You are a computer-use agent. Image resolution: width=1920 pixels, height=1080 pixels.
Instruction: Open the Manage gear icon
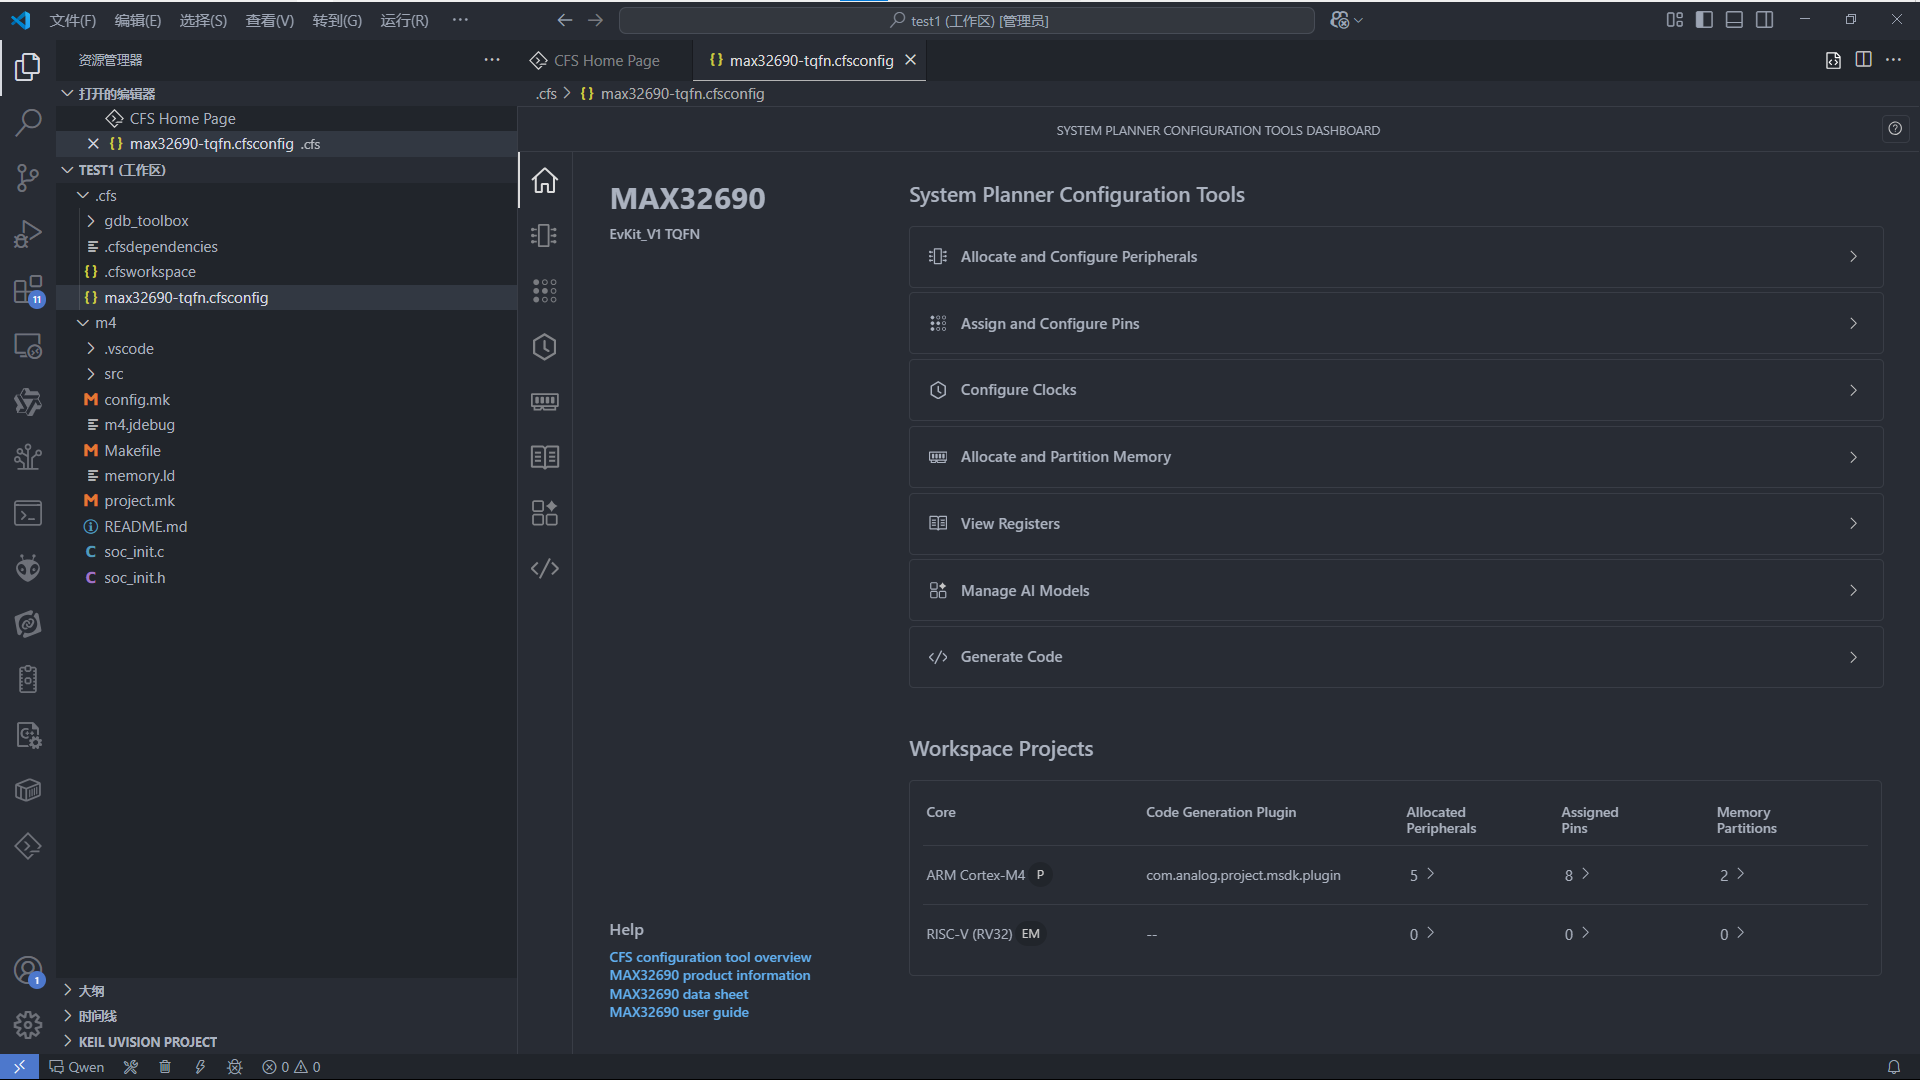click(x=28, y=1025)
